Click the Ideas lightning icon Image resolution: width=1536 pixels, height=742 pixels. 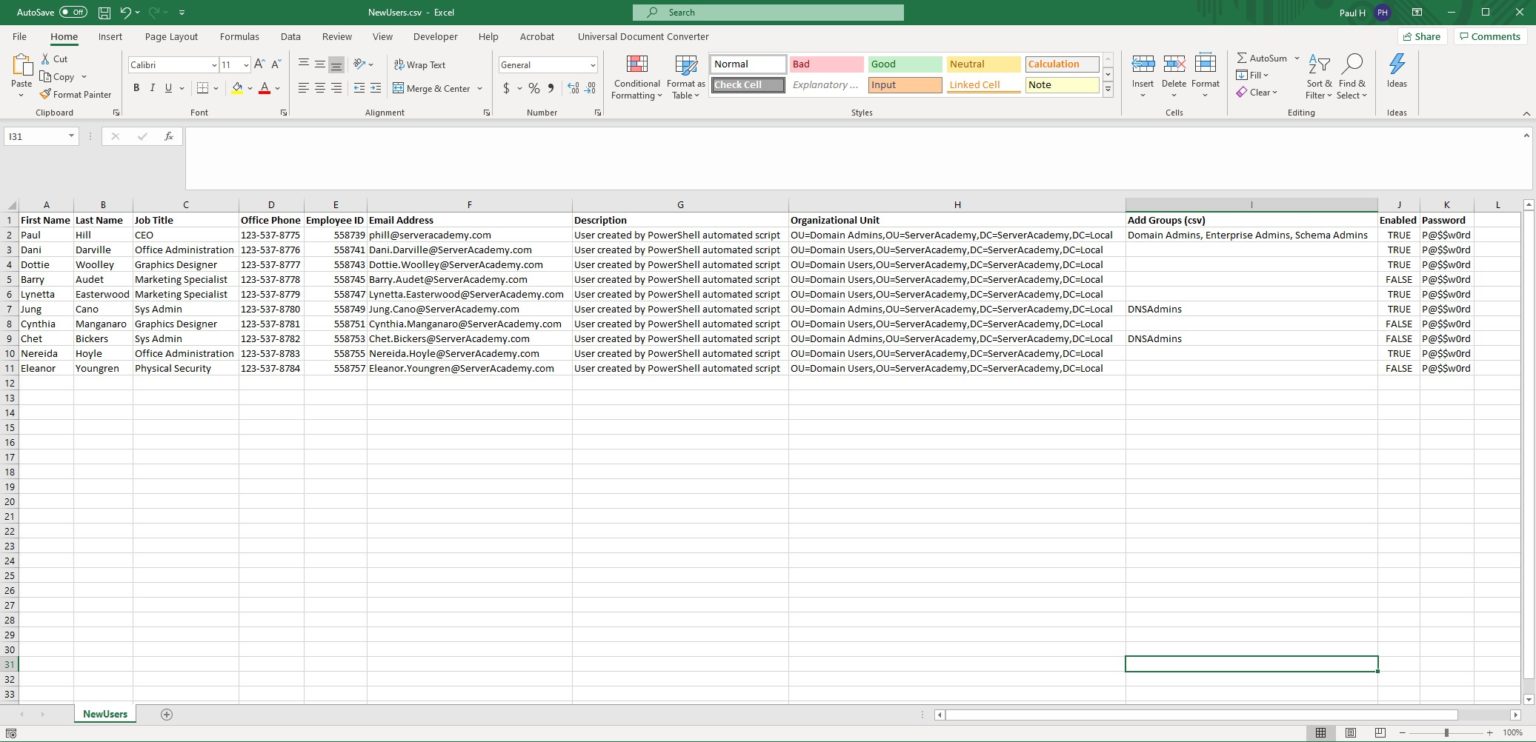[x=1396, y=65]
